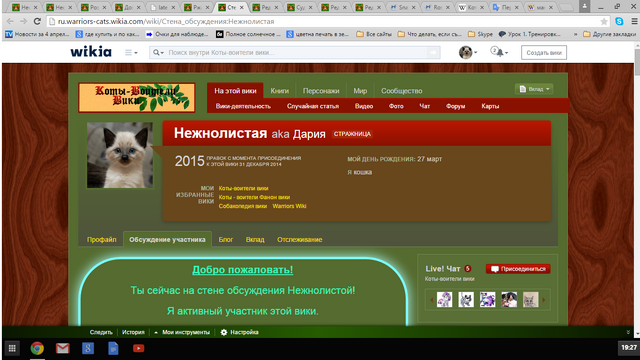Show more bookmarks with double chevron
This screenshot has height=360, width=640.
pos(575,34)
